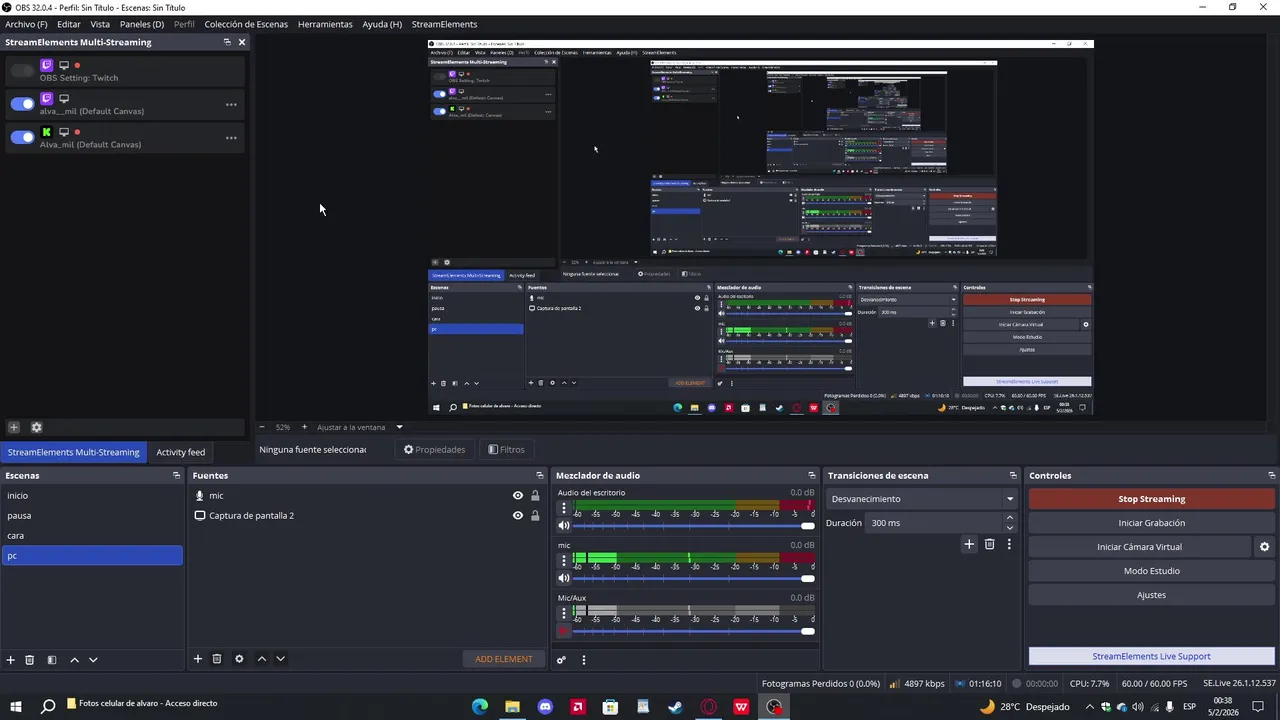
Task: Move selected scene down
Action: pyautogui.click(x=93, y=660)
